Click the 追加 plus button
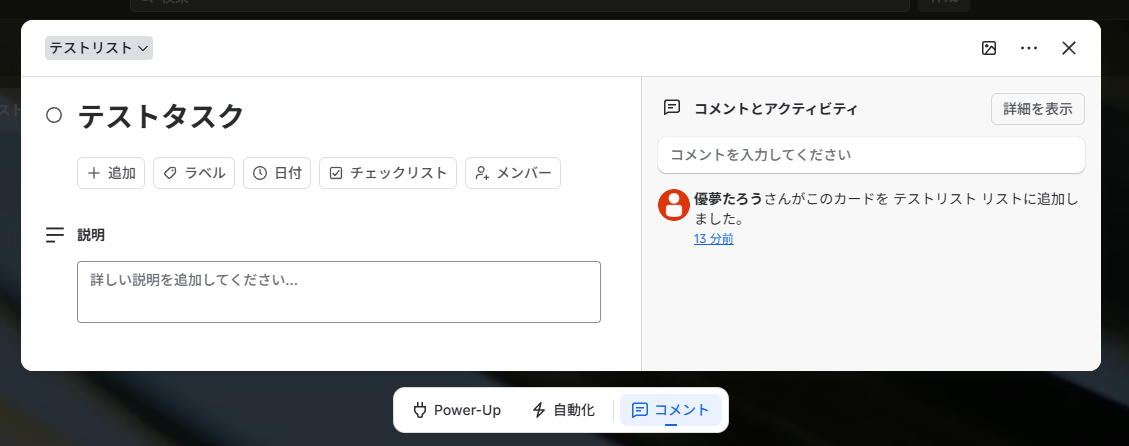1129x446 pixels. [x=111, y=173]
